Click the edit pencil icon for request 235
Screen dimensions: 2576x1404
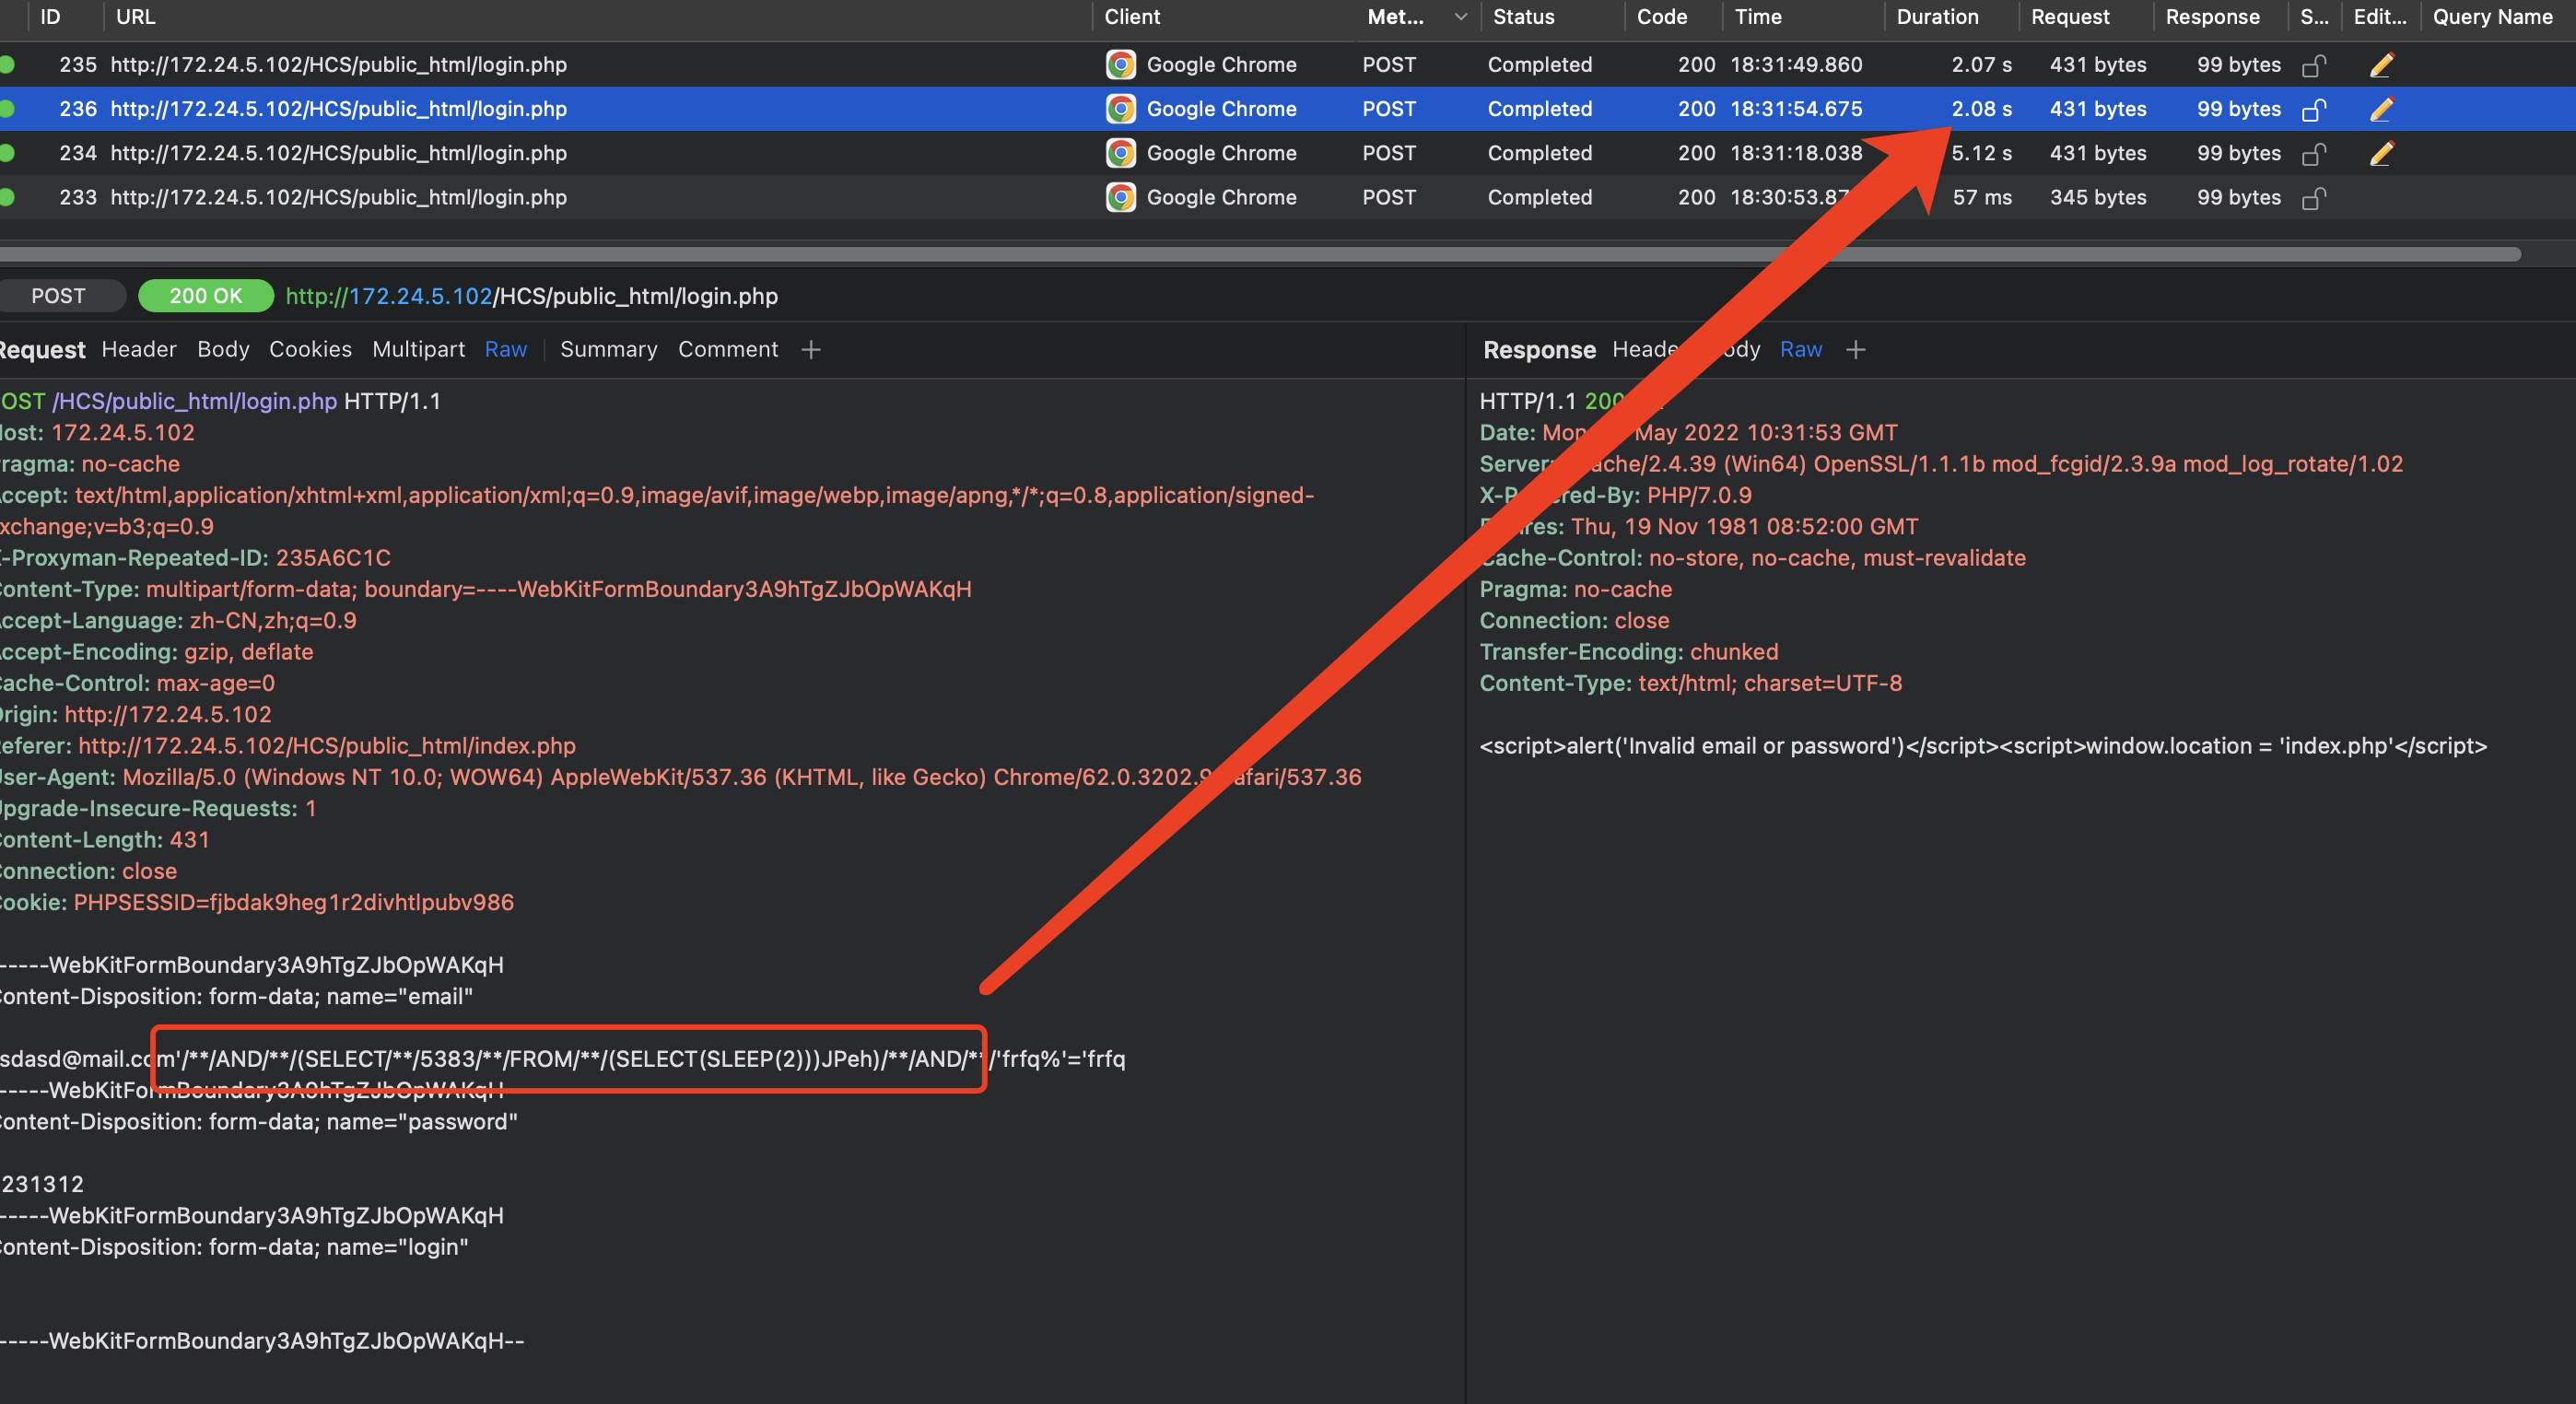tap(2381, 65)
